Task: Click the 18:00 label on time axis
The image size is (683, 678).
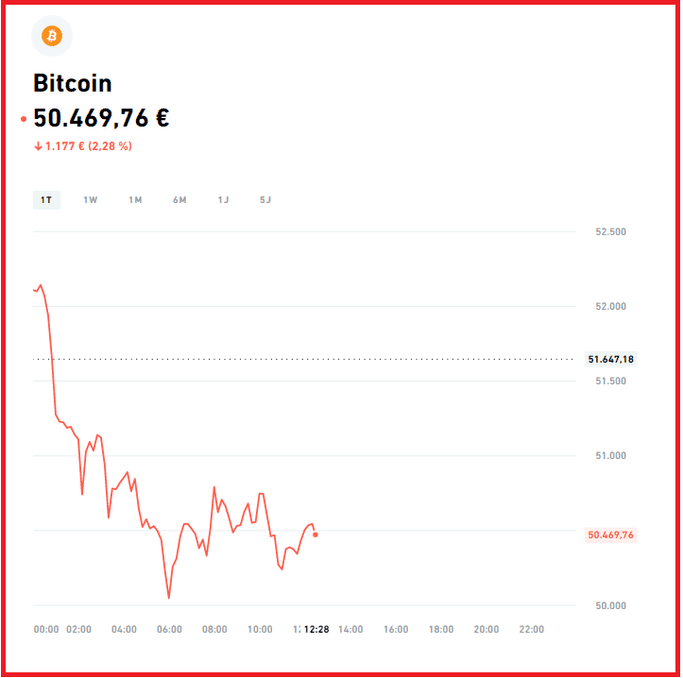Action: pyautogui.click(x=441, y=629)
